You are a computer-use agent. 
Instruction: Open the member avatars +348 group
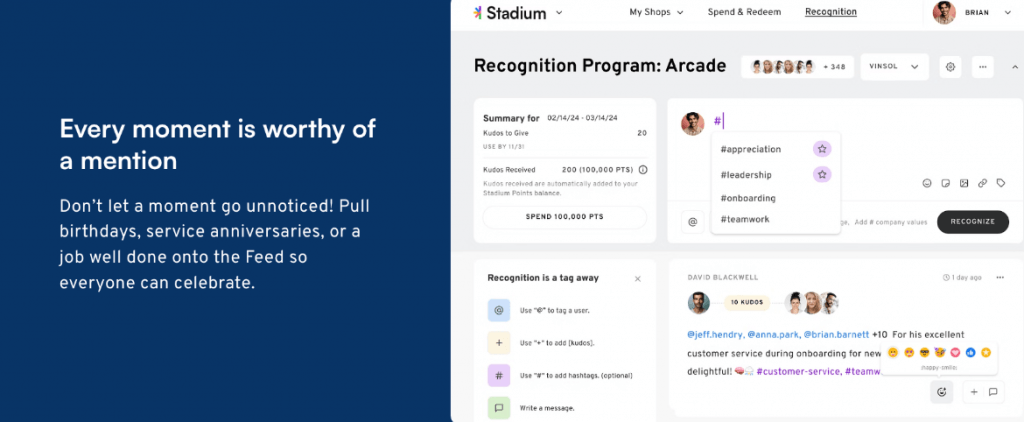point(797,67)
